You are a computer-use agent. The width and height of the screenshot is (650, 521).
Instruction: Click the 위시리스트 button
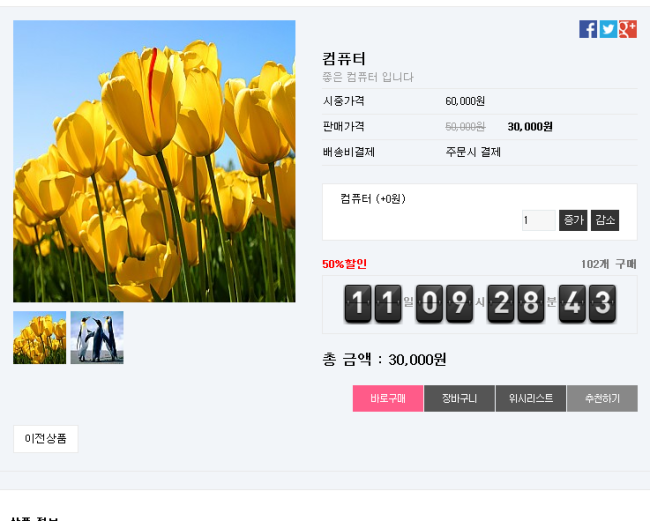(530, 398)
